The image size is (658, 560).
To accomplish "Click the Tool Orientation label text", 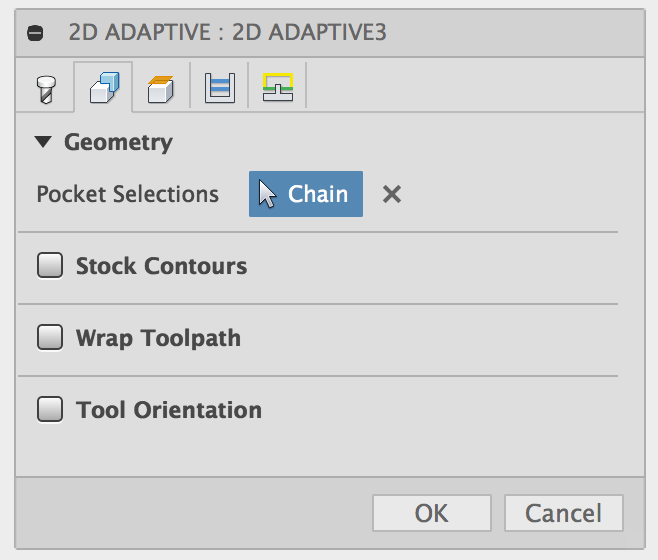I will (x=169, y=410).
